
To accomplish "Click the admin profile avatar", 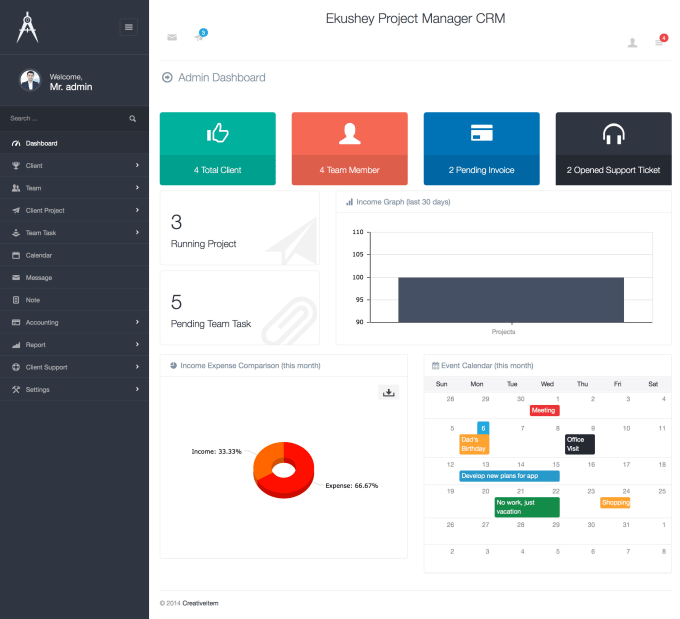I will tap(30, 80).
